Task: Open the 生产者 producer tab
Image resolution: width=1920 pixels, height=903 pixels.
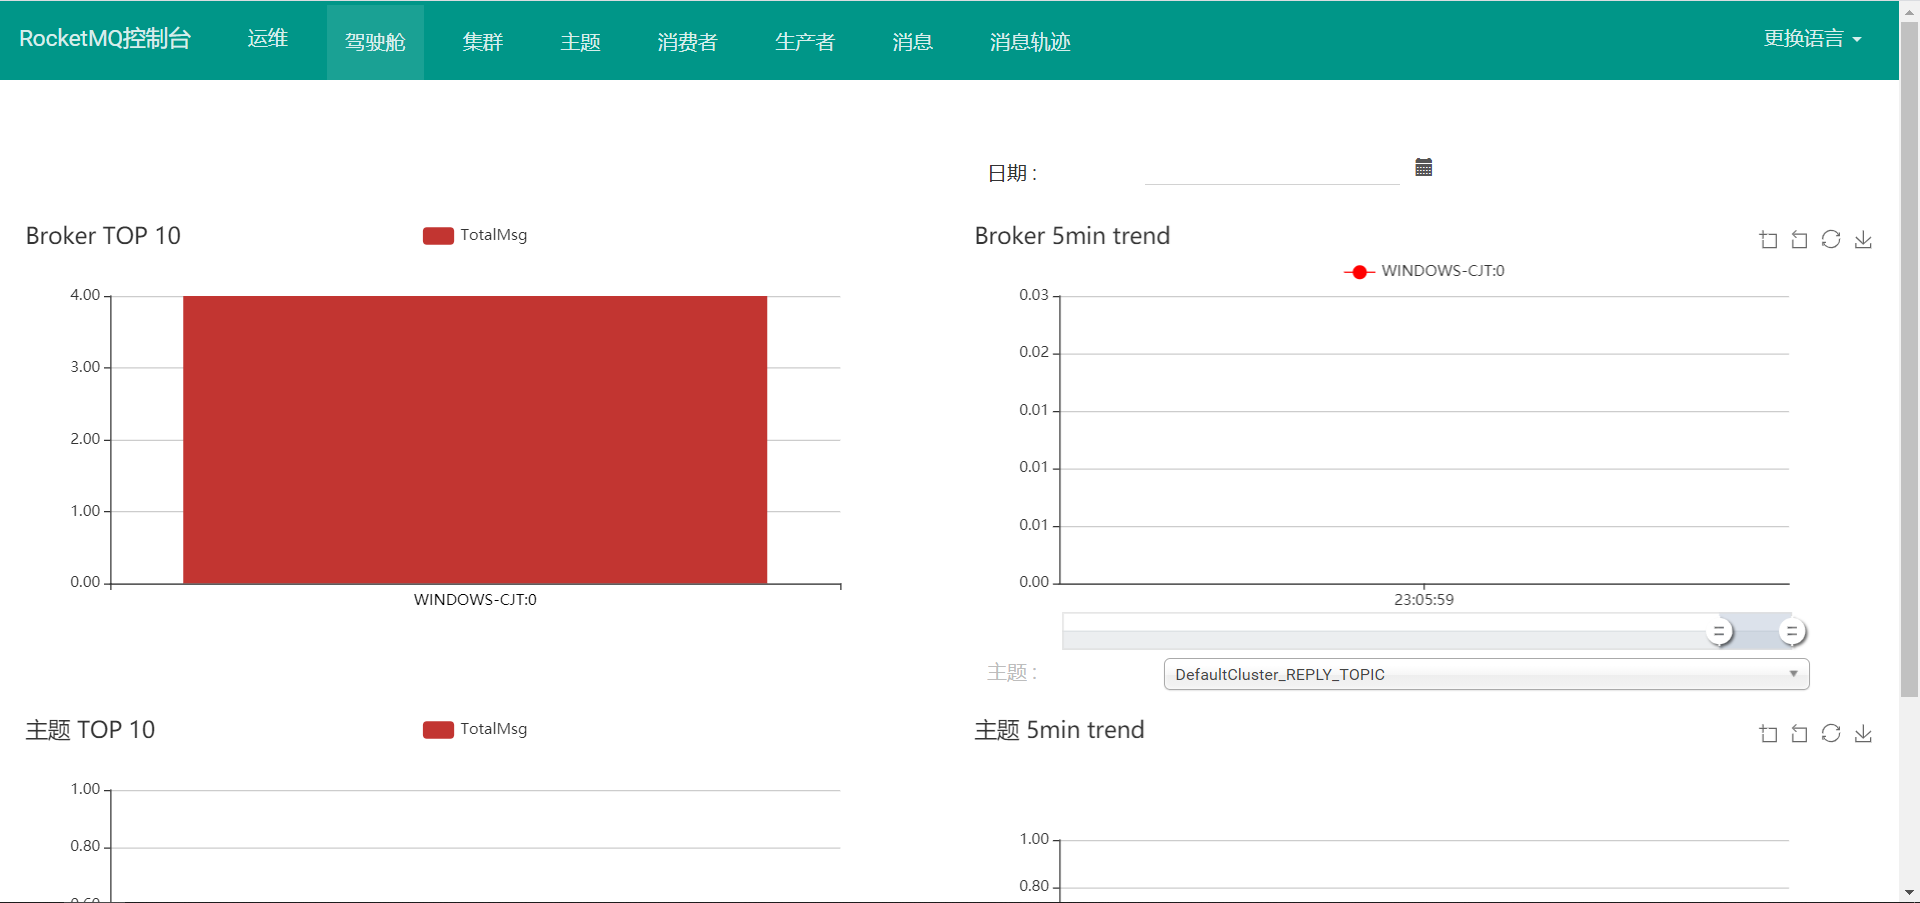Action: click(x=805, y=42)
